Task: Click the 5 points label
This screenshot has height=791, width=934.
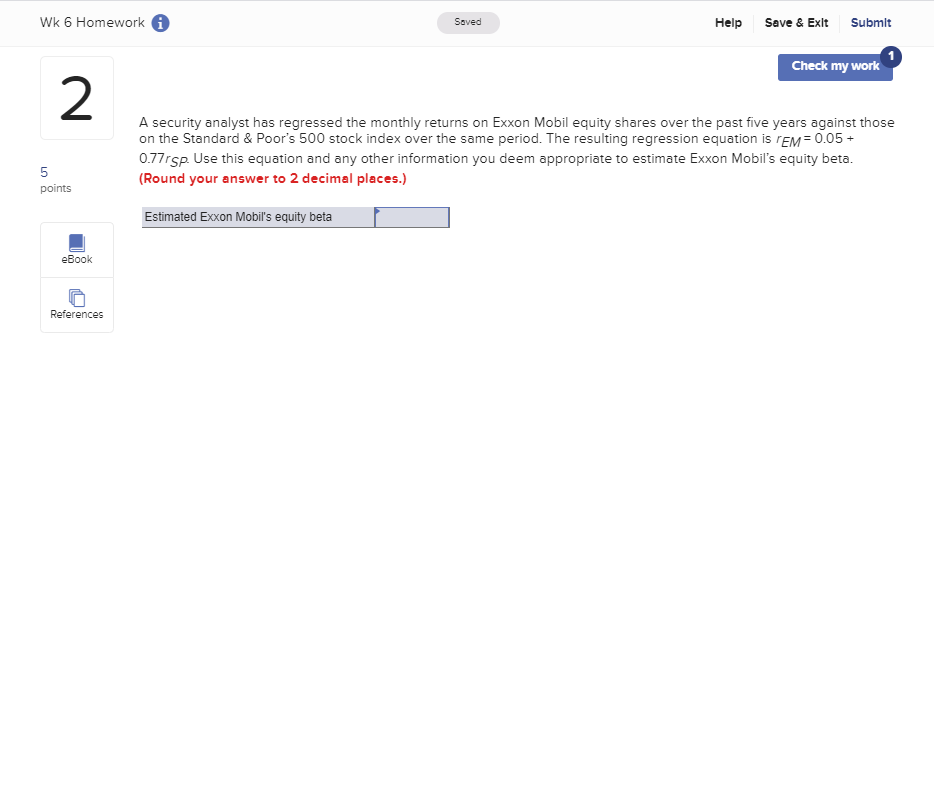Action: click(55, 180)
